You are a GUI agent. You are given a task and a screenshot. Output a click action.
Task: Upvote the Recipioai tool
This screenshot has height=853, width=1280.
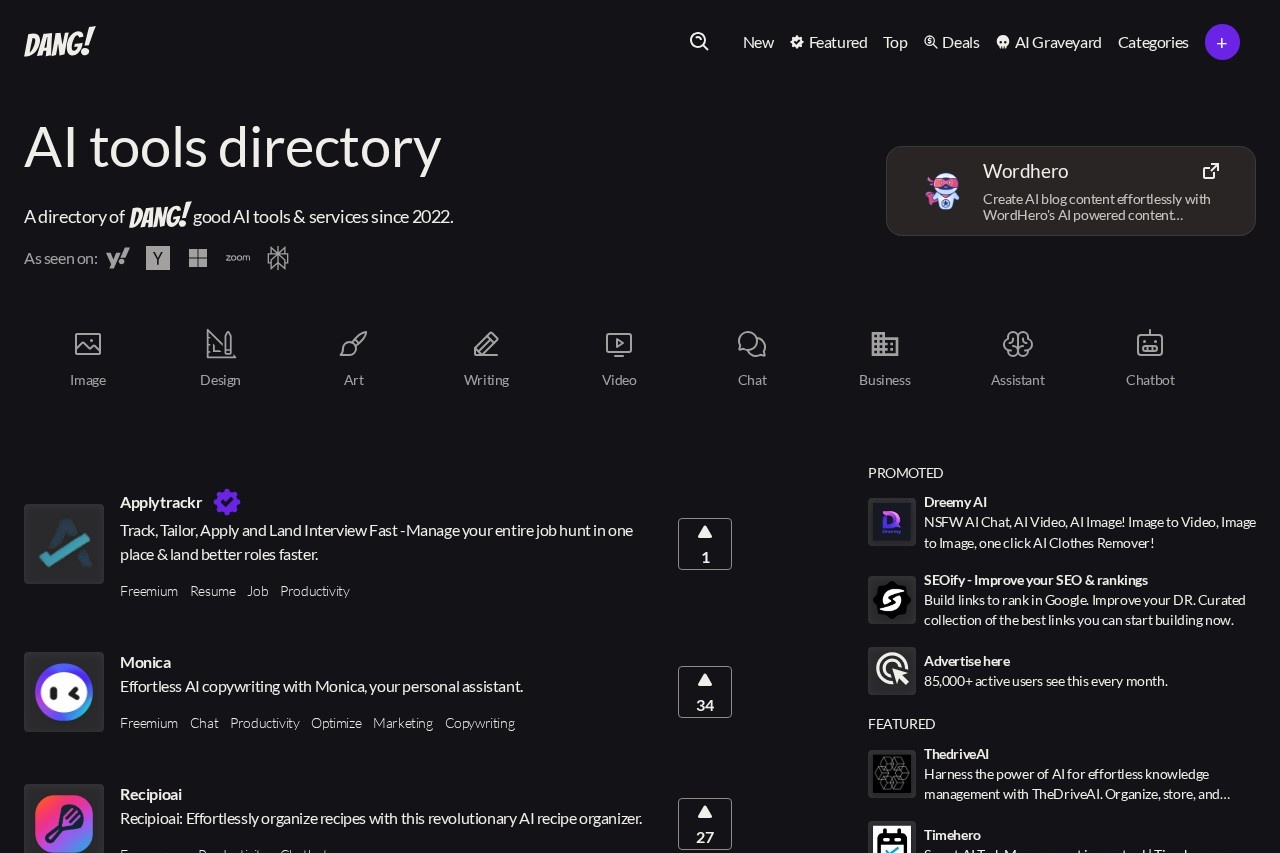click(x=705, y=823)
